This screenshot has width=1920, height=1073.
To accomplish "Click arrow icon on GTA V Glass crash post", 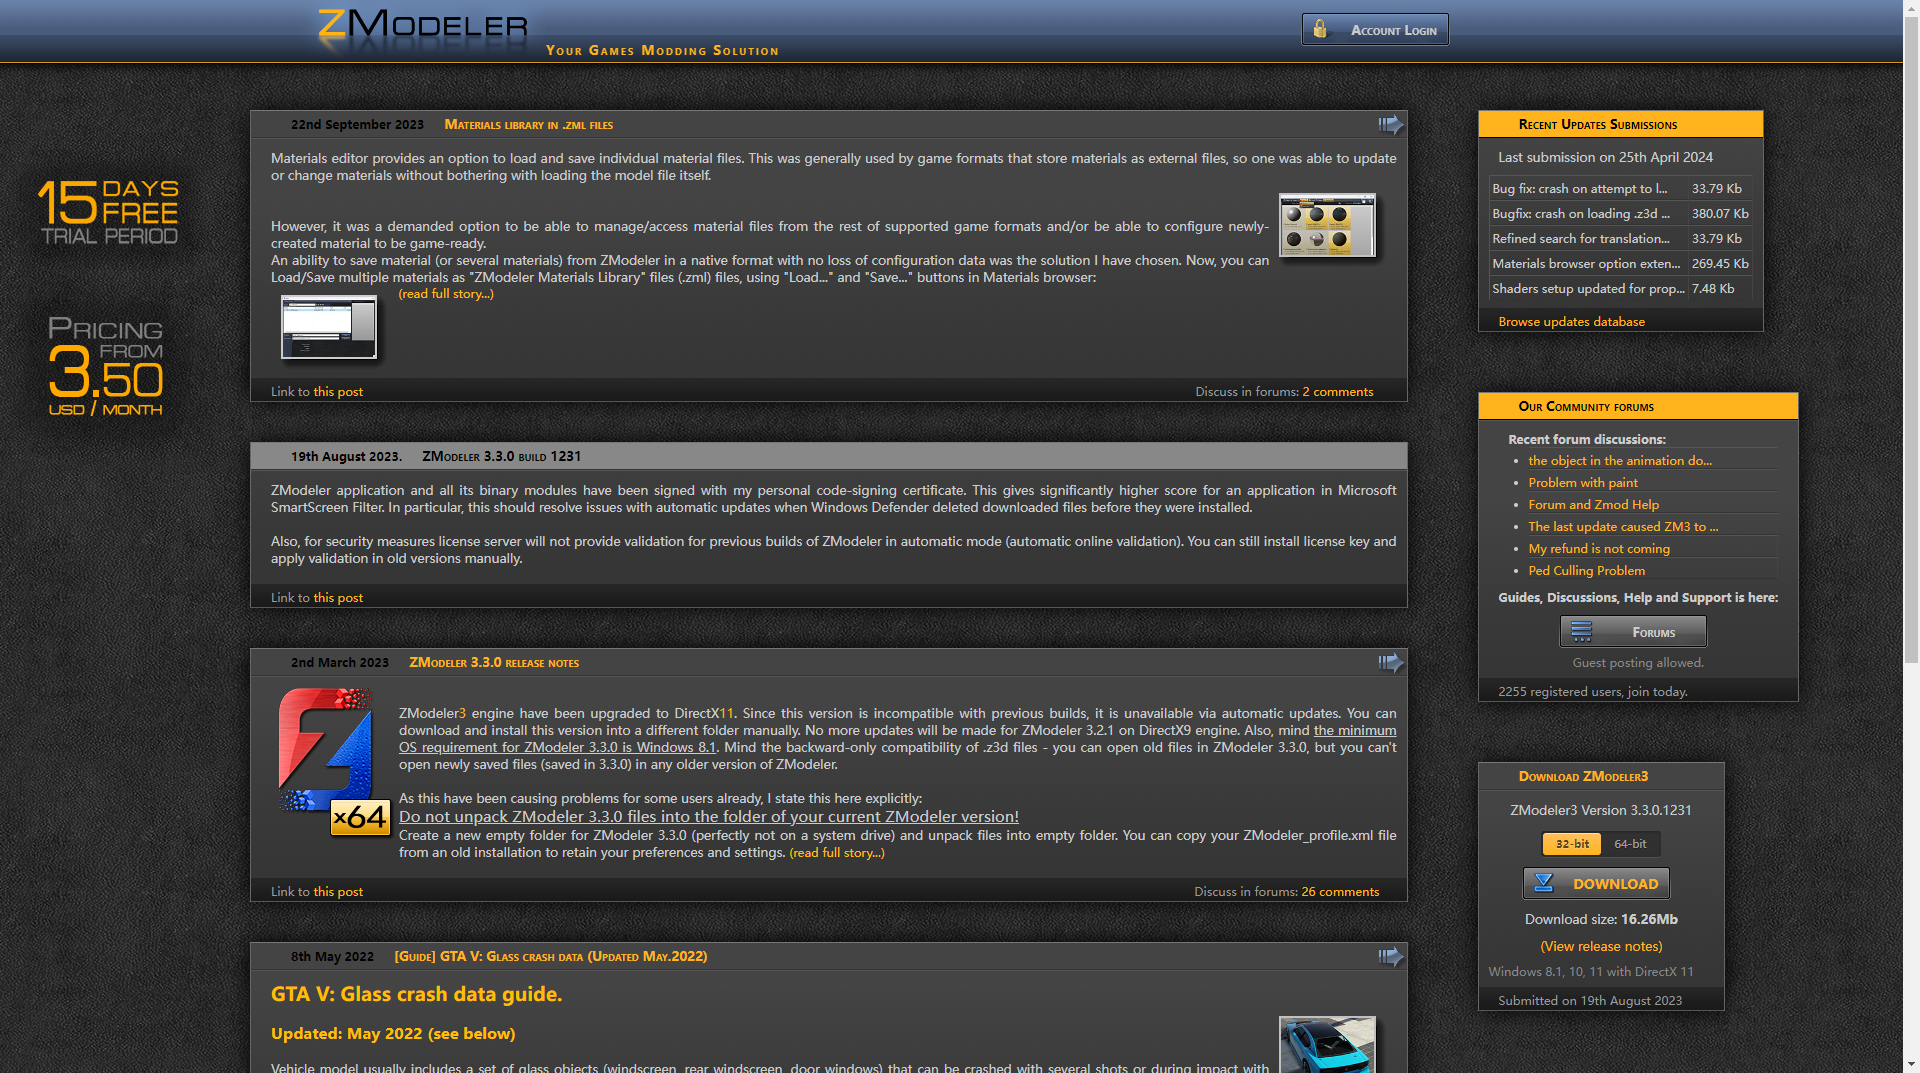I will click(1390, 956).
